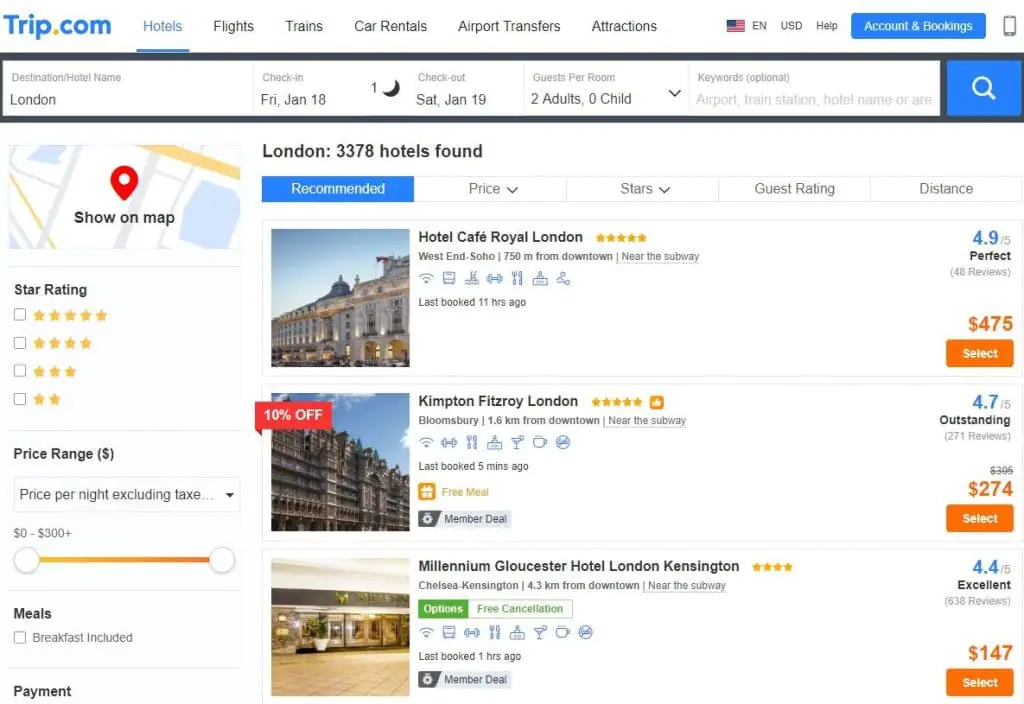Open Airport Transfers tab
This screenshot has width=1024, height=704.
click(509, 26)
